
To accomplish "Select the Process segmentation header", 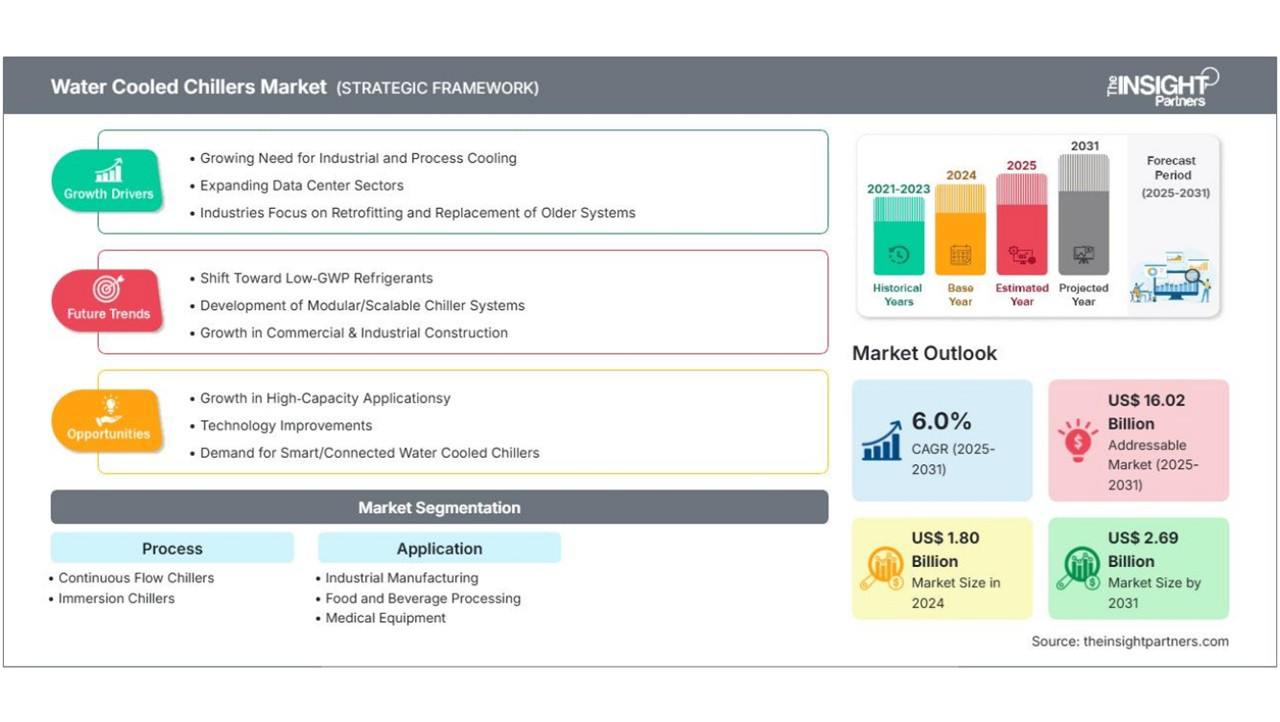I will click(172, 548).
